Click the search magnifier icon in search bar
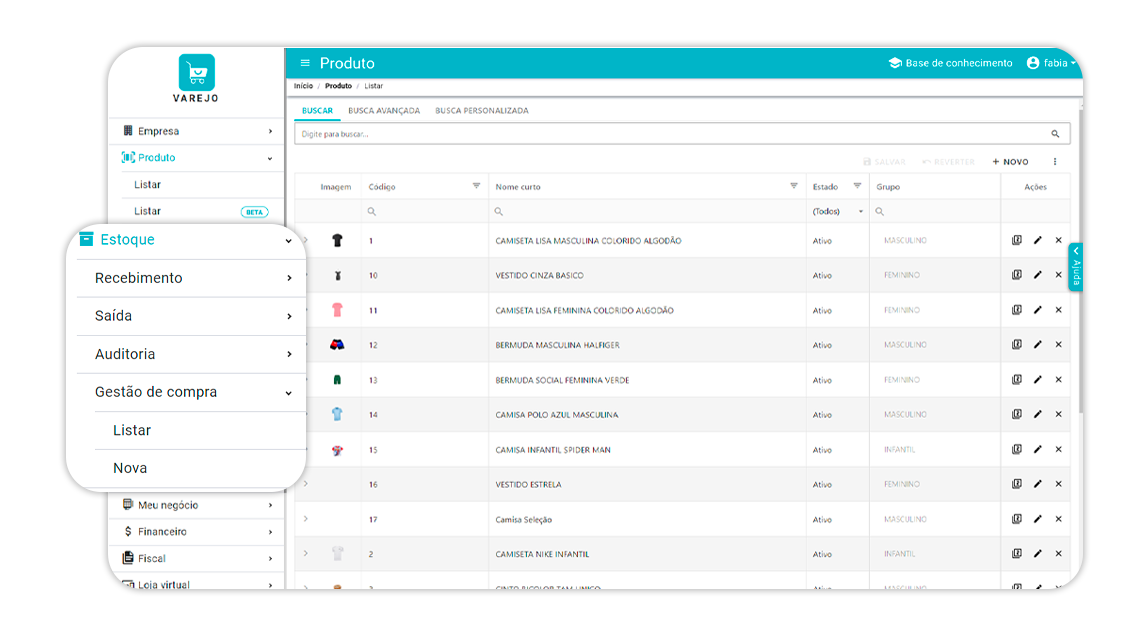Screen dimensions: 1146x644 click(1055, 134)
